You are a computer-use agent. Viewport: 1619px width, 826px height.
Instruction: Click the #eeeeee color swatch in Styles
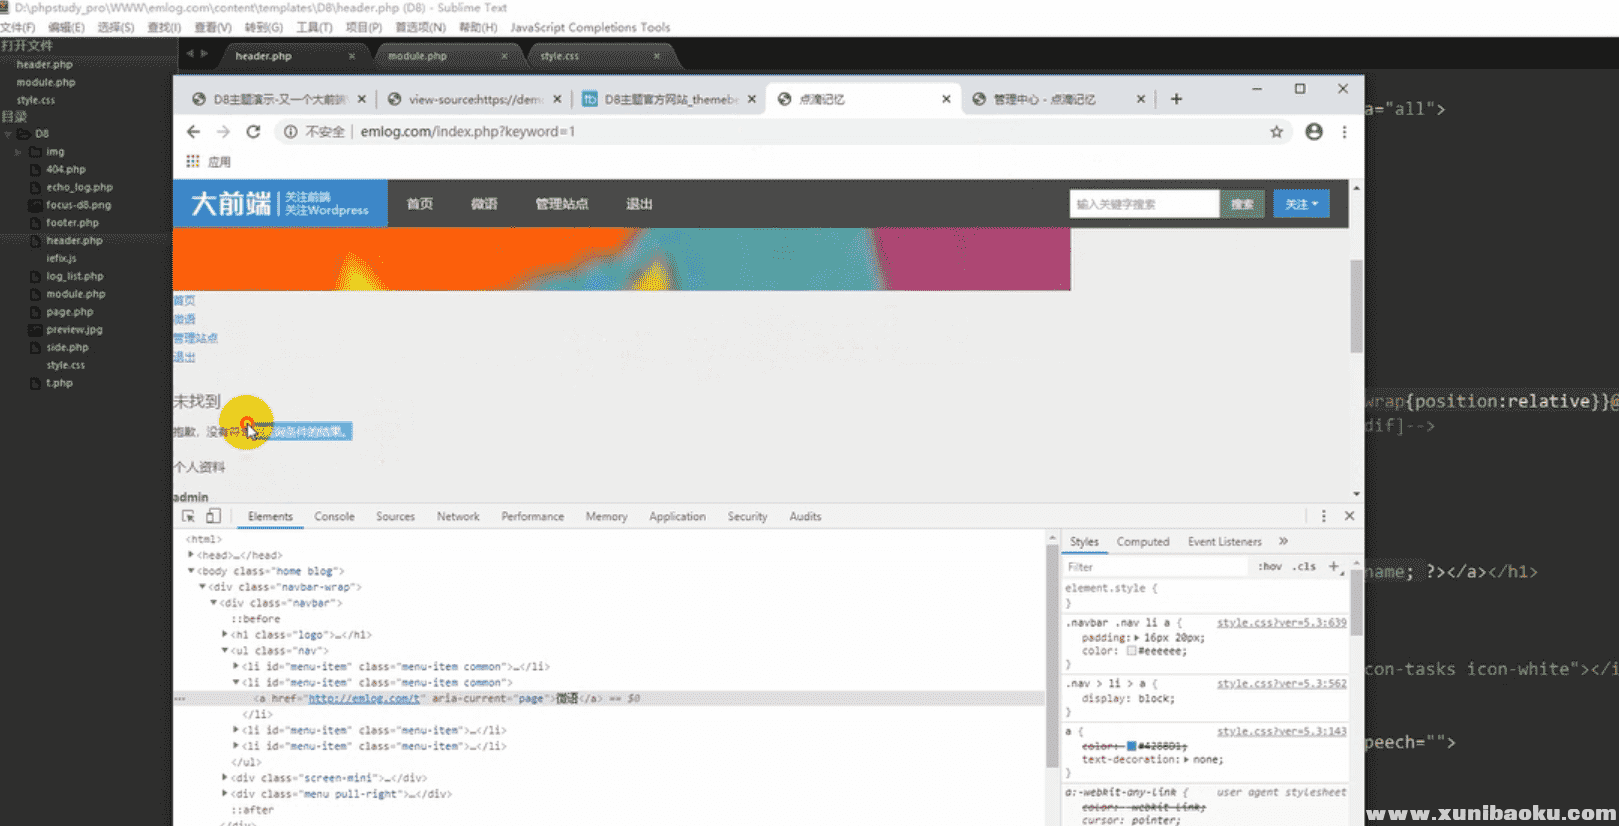click(1131, 651)
